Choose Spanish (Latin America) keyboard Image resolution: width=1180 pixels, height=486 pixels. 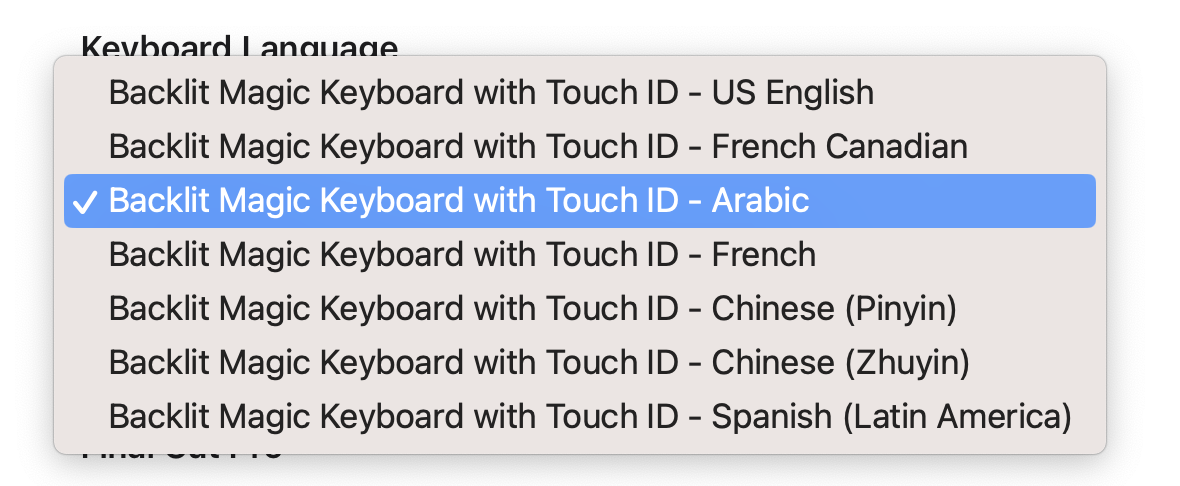(590, 416)
